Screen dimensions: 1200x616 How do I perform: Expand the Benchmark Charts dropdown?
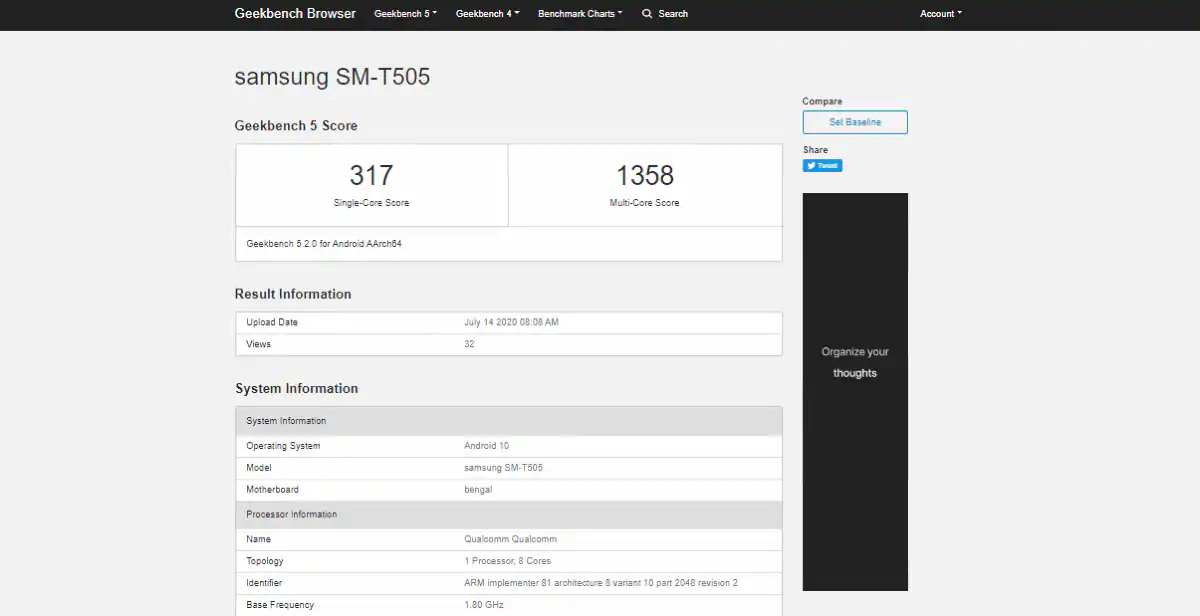(580, 14)
